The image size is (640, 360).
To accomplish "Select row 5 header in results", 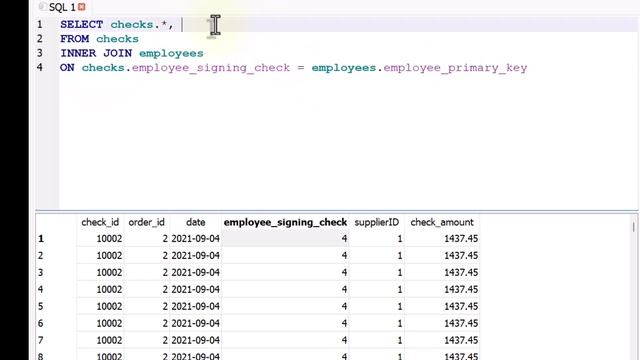I will 56,306.
